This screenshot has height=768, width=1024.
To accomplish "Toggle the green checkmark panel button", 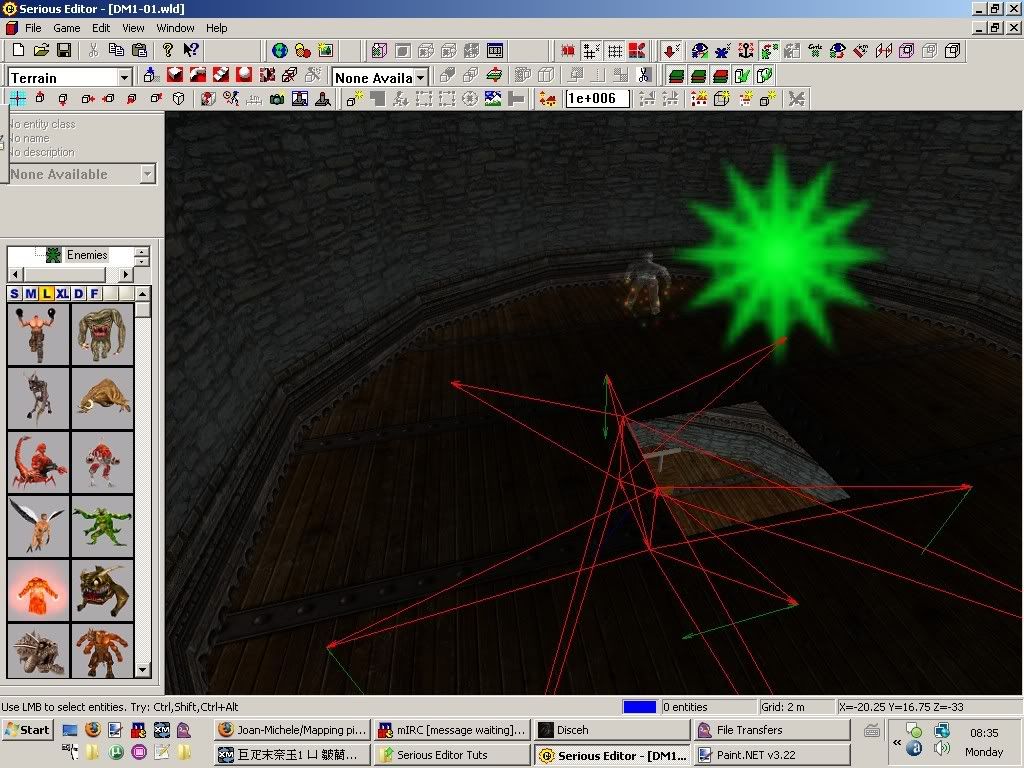I will tap(742, 76).
